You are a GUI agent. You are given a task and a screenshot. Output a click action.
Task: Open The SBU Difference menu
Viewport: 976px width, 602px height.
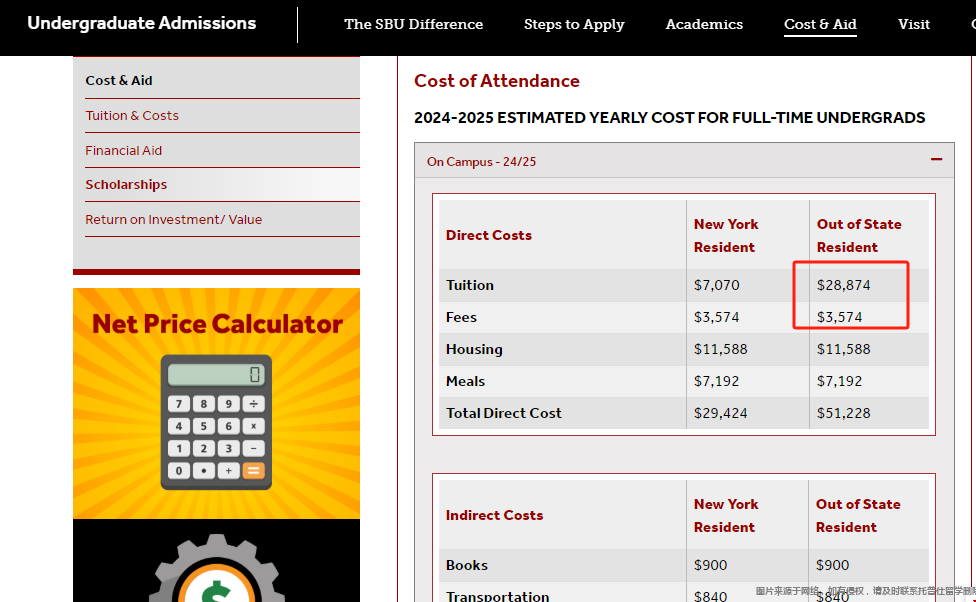point(413,24)
